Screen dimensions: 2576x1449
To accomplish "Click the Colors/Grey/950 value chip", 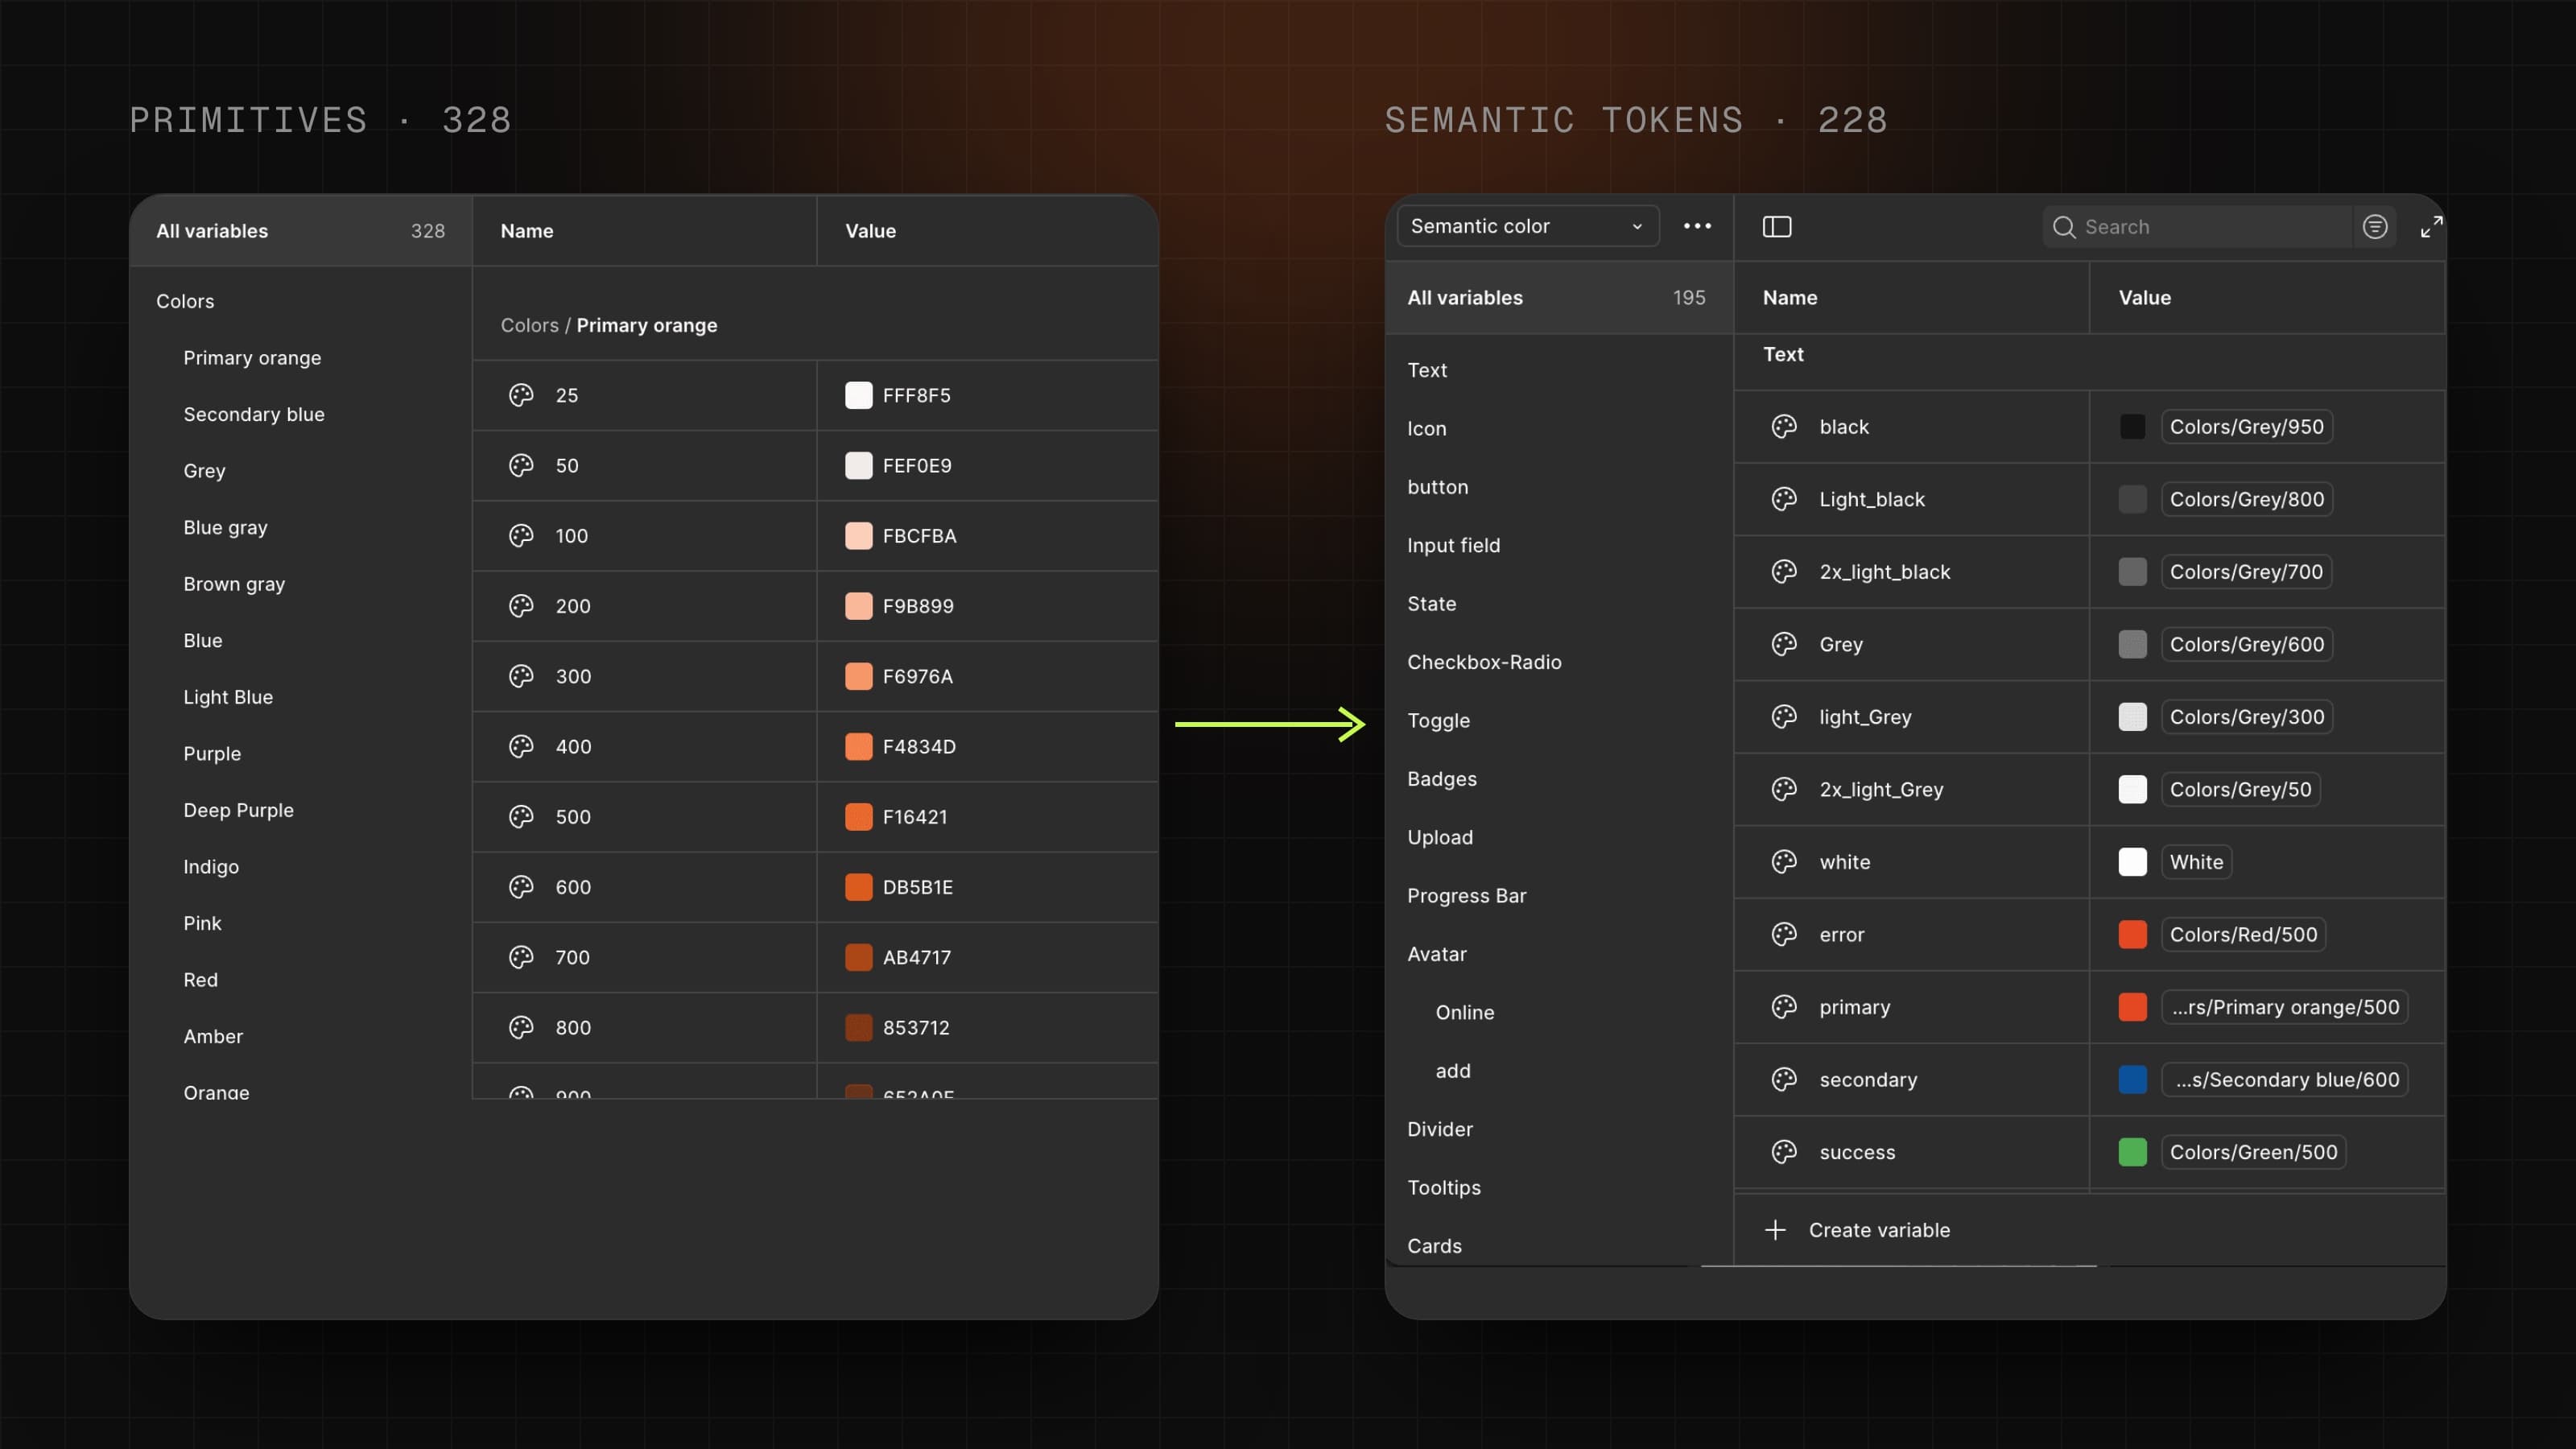I will click(x=2246, y=427).
